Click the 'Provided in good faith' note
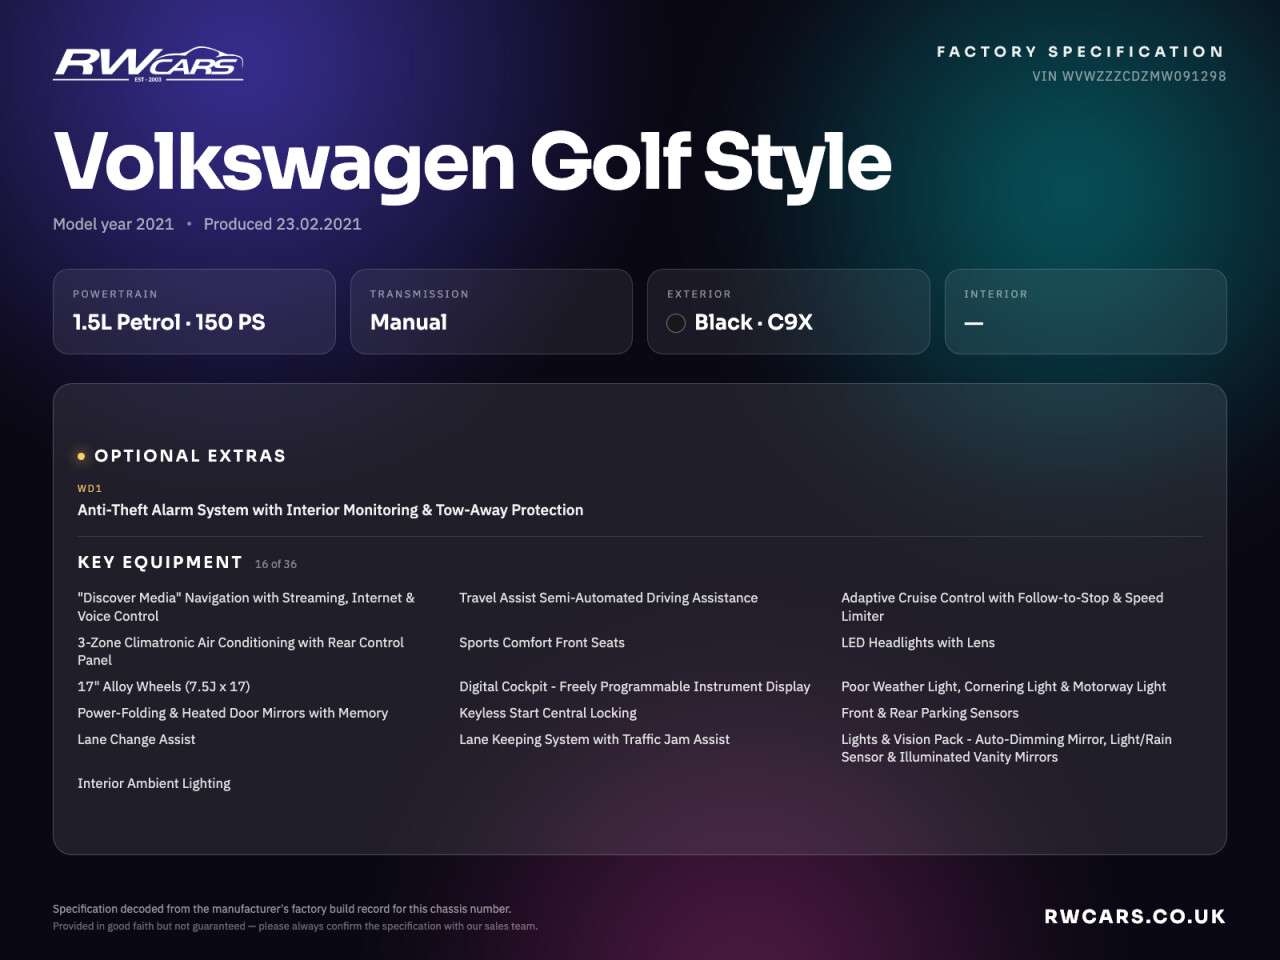 (295, 926)
